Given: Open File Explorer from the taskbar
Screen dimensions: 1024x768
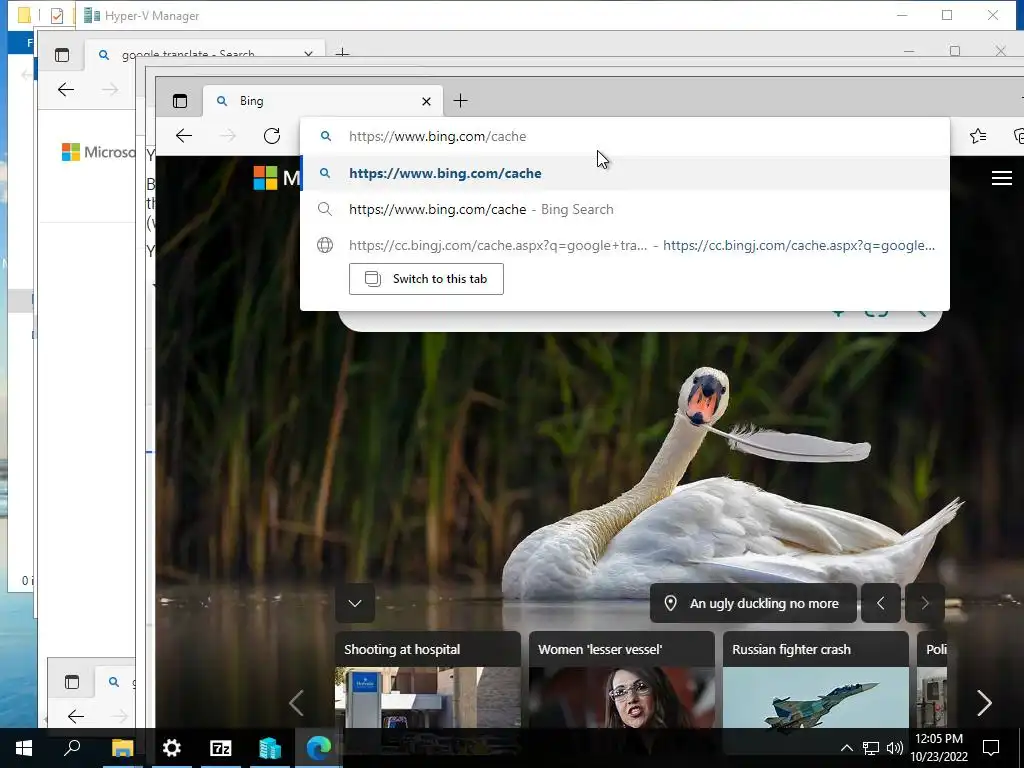Looking at the screenshot, I should 122,748.
